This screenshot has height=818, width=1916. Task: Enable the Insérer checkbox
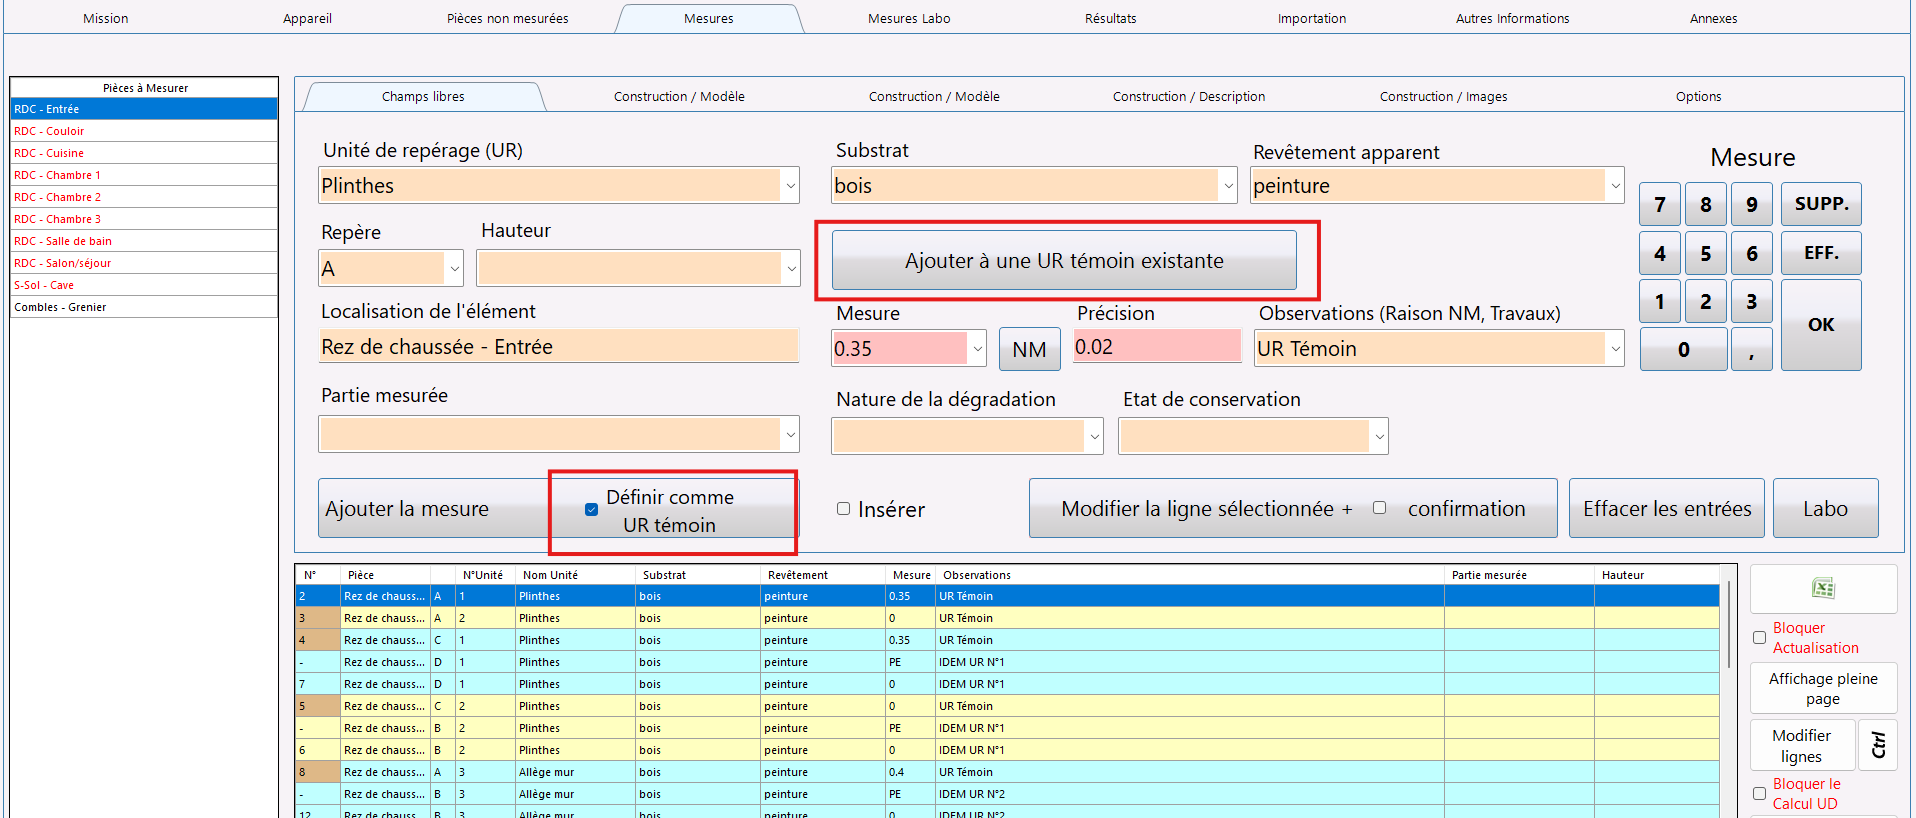(x=844, y=509)
